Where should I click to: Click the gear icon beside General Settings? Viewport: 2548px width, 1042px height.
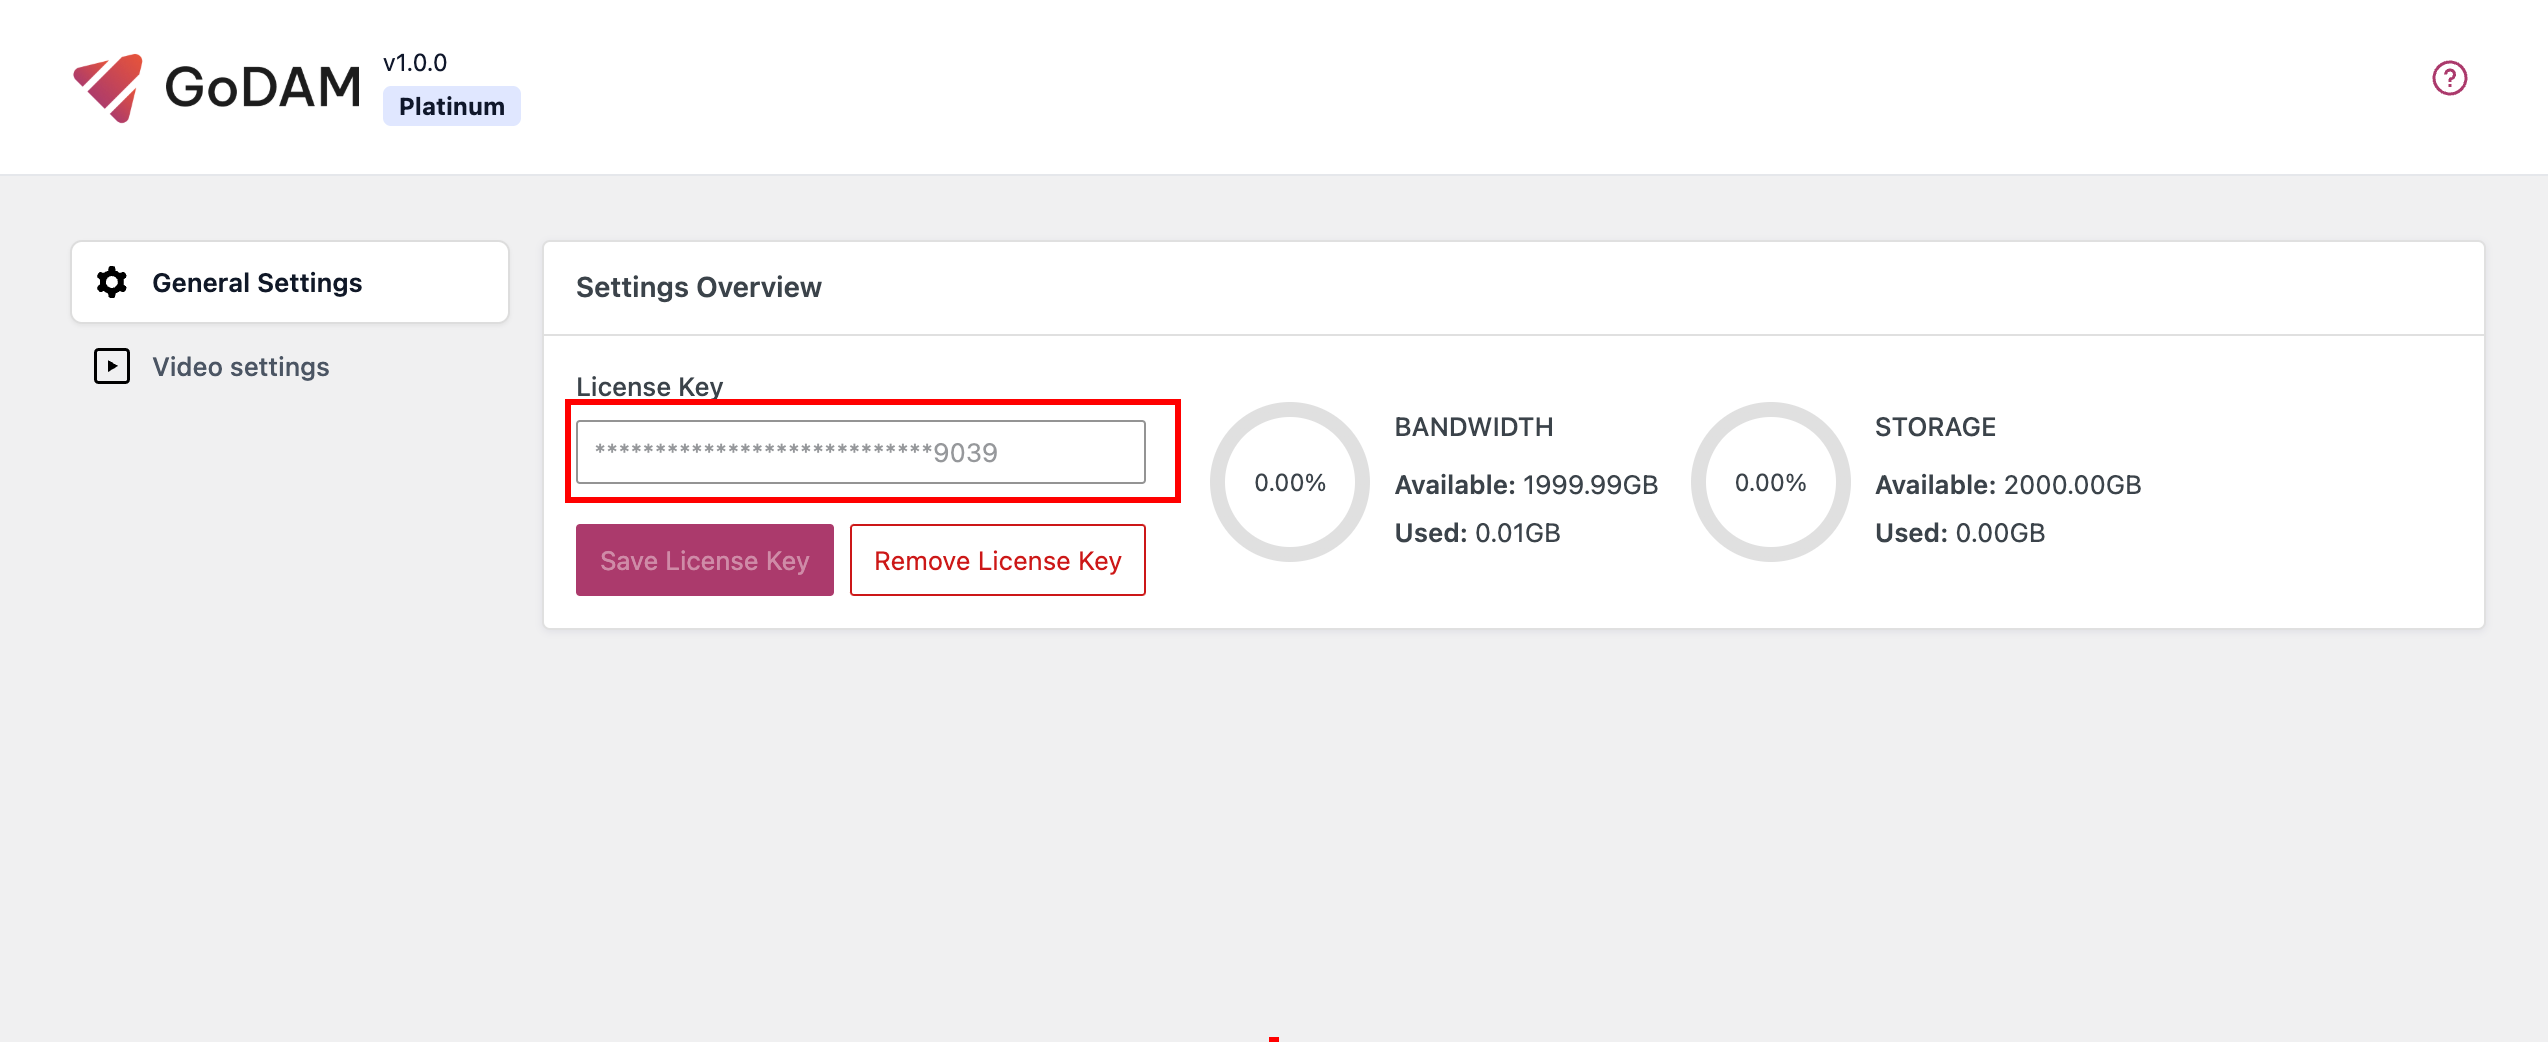(112, 283)
